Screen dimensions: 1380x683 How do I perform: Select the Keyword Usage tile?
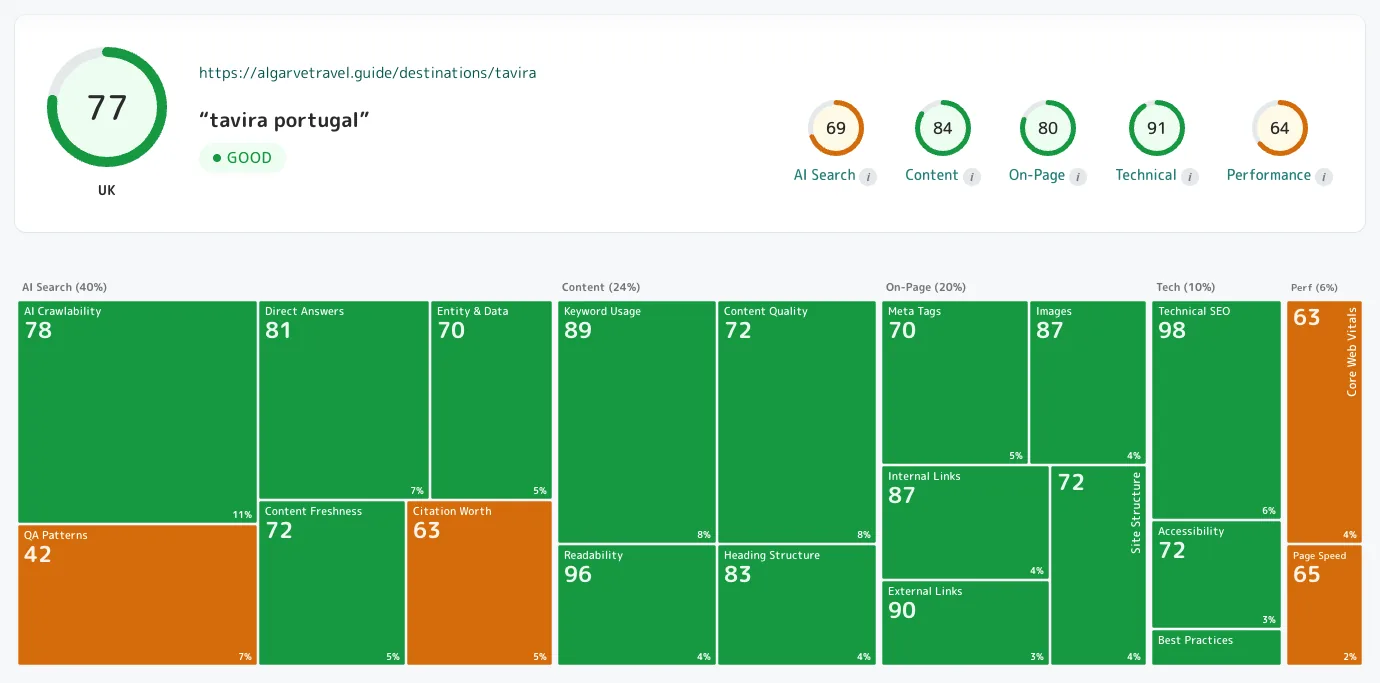point(637,422)
